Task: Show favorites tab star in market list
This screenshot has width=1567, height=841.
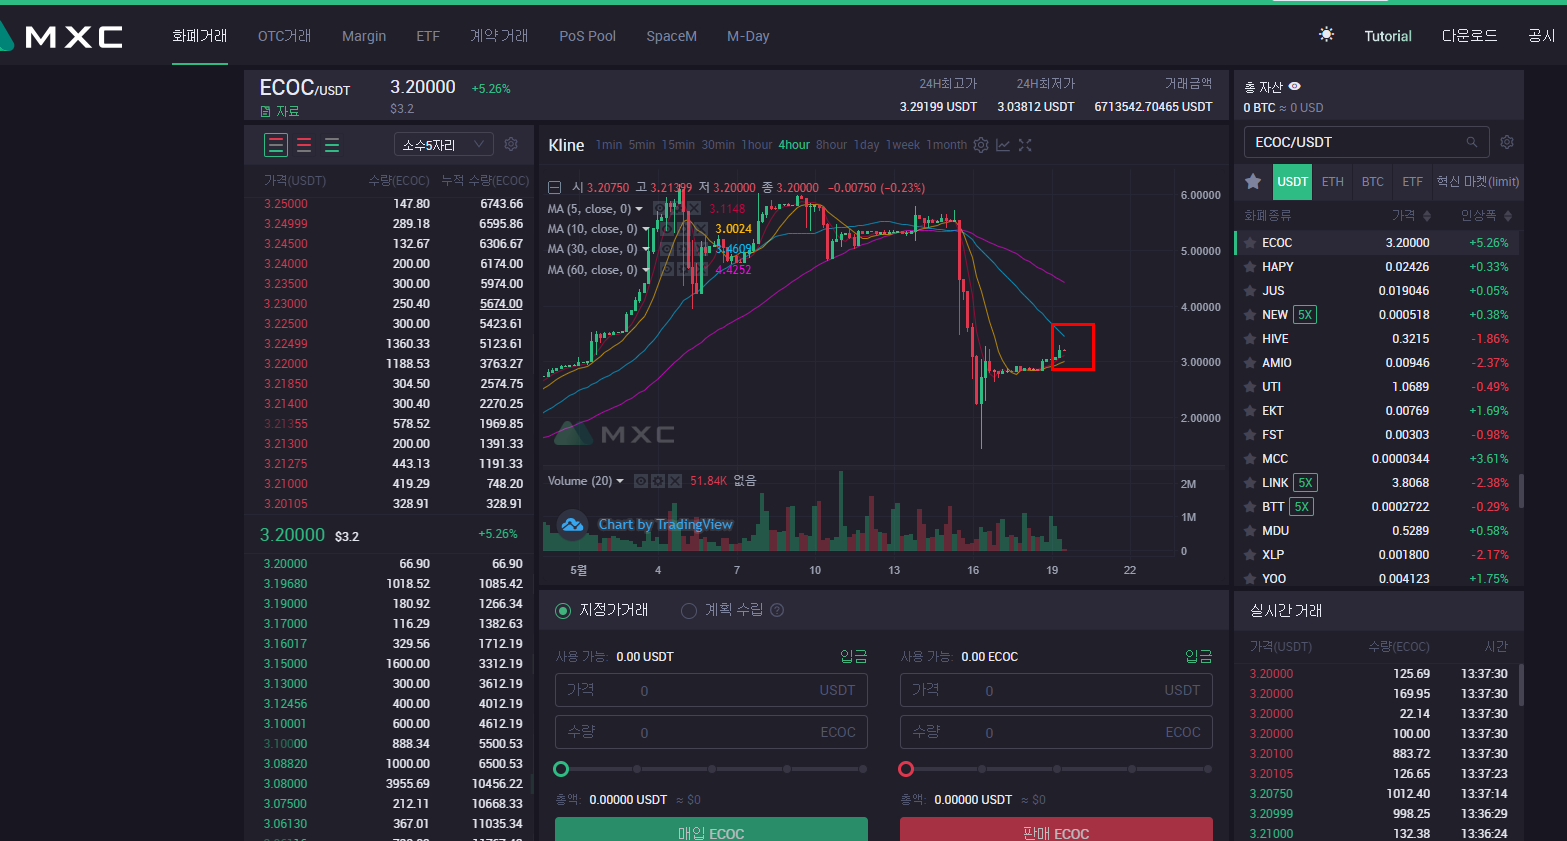Action: [1253, 181]
